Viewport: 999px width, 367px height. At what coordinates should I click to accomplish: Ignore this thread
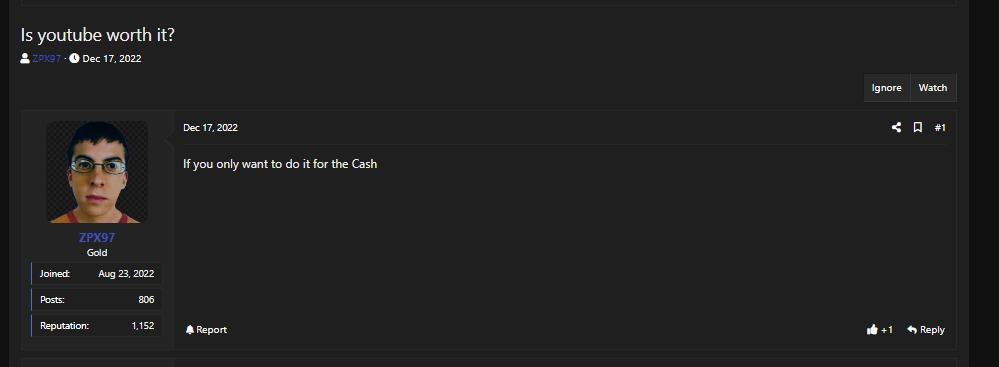point(887,88)
